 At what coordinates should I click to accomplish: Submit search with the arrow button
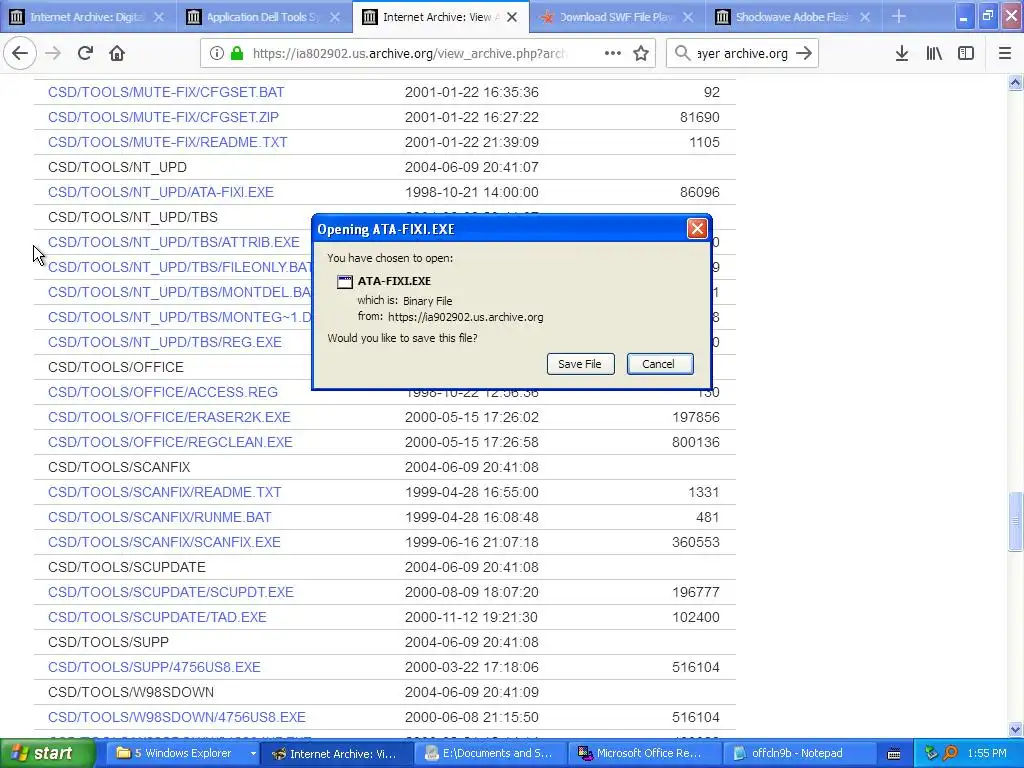click(x=804, y=54)
